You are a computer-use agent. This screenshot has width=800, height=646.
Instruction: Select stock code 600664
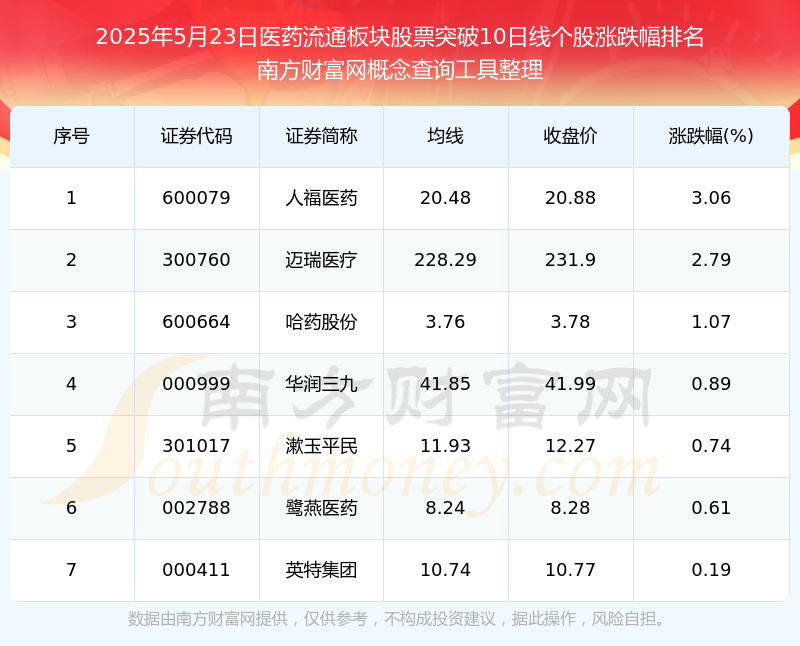[x=196, y=322]
